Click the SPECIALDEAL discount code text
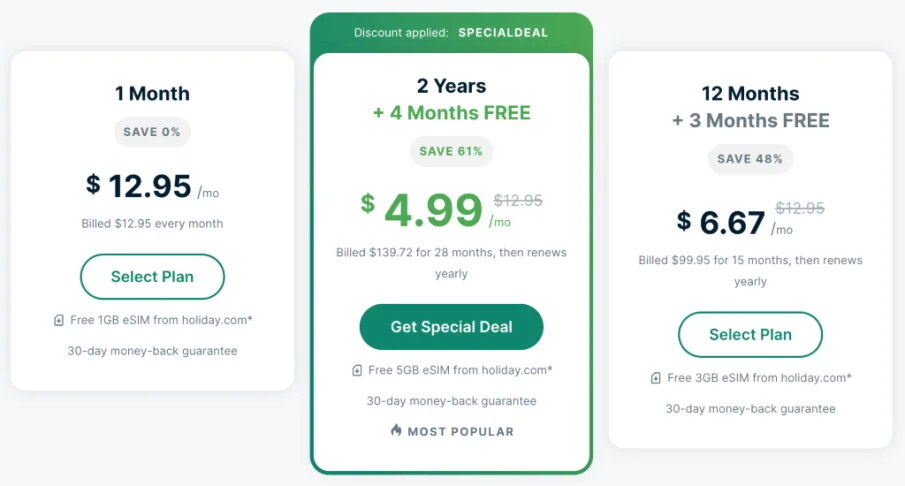905x486 pixels. coord(503,33)
